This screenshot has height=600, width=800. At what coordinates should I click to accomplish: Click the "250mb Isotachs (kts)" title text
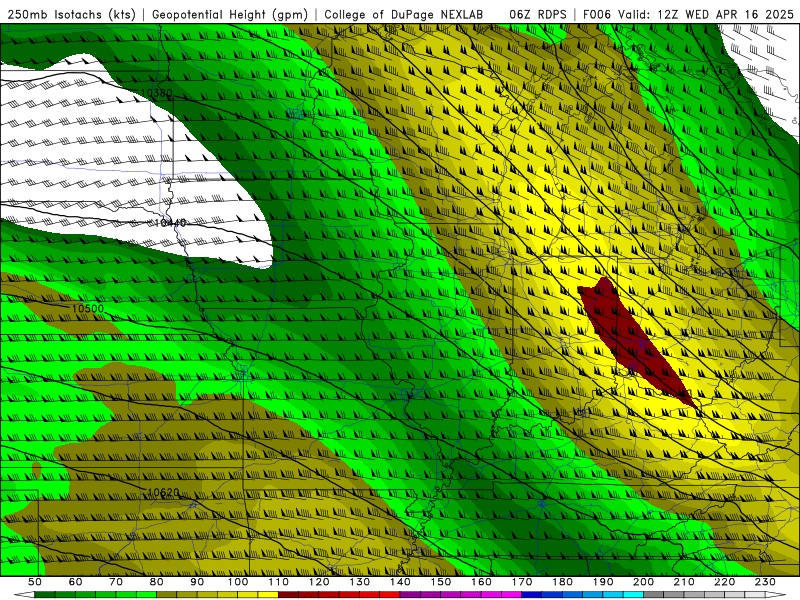(72, 14)
